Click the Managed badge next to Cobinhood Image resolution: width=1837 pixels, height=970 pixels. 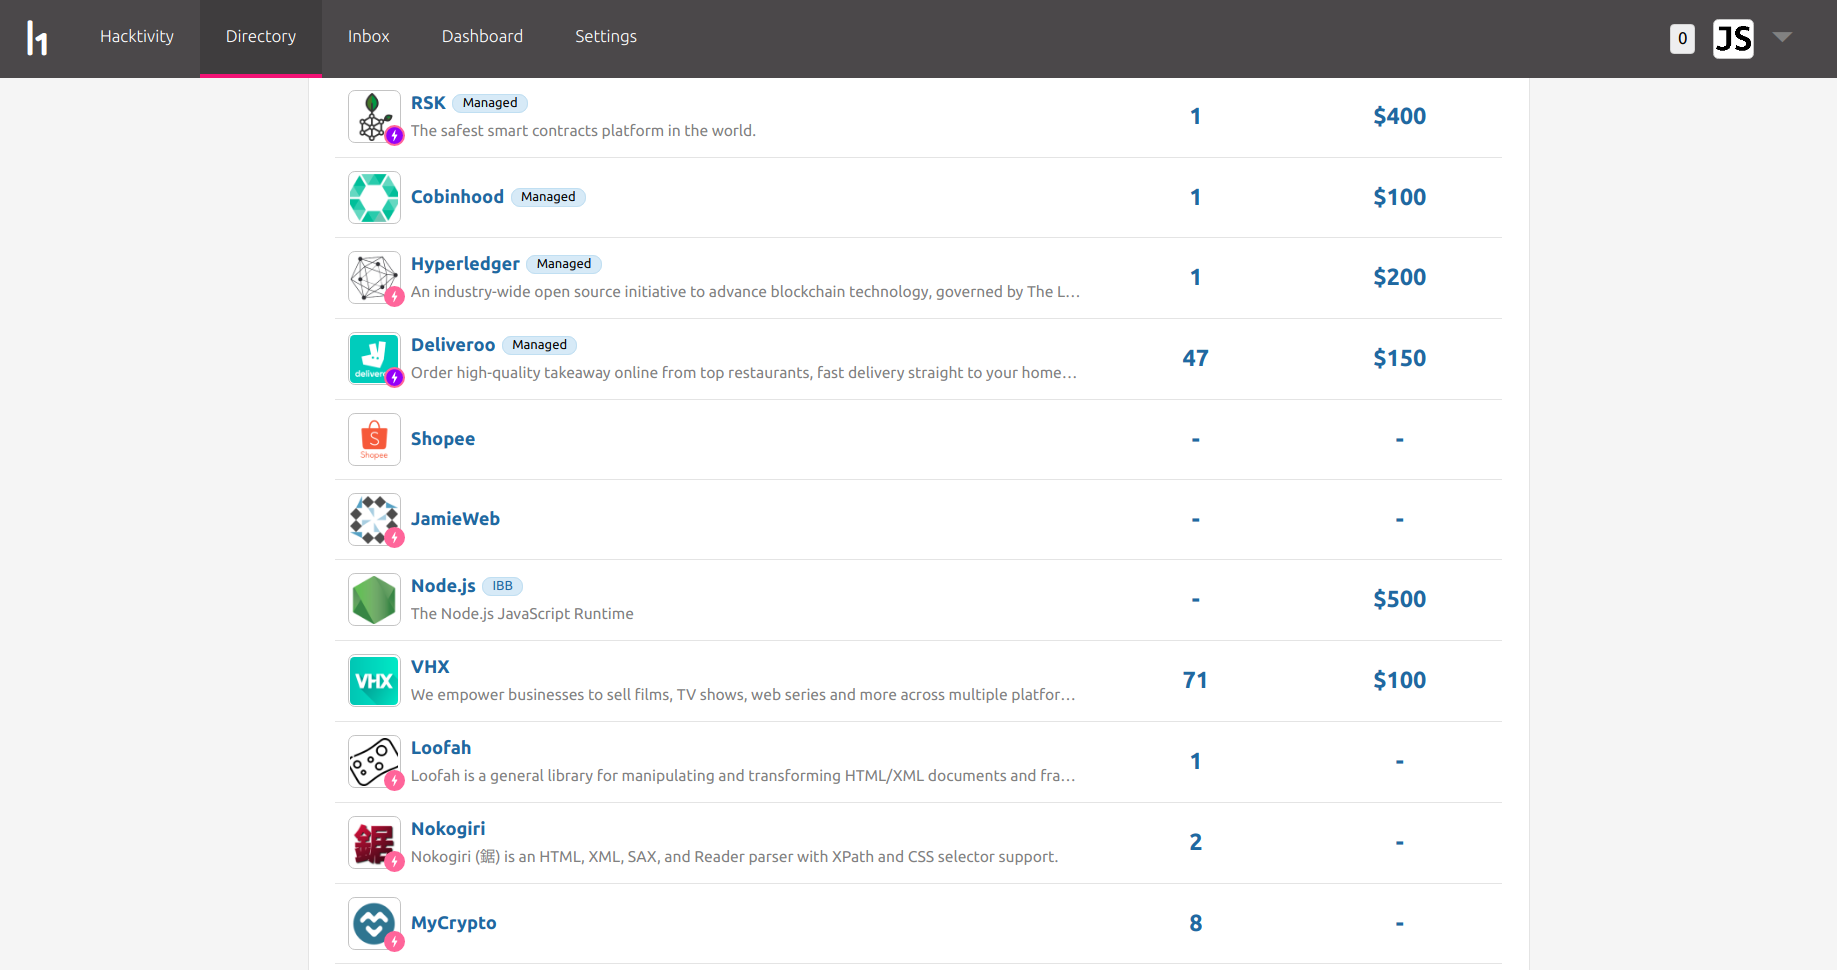[548, 197]
